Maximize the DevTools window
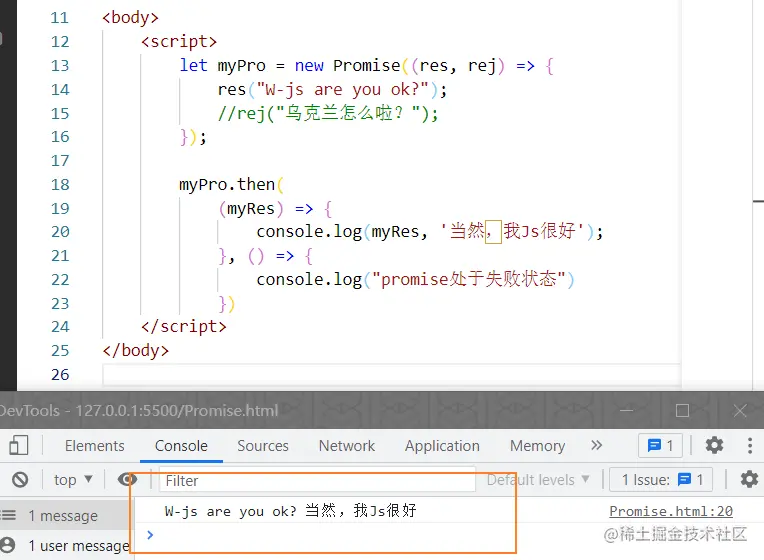 coord(682,410)
